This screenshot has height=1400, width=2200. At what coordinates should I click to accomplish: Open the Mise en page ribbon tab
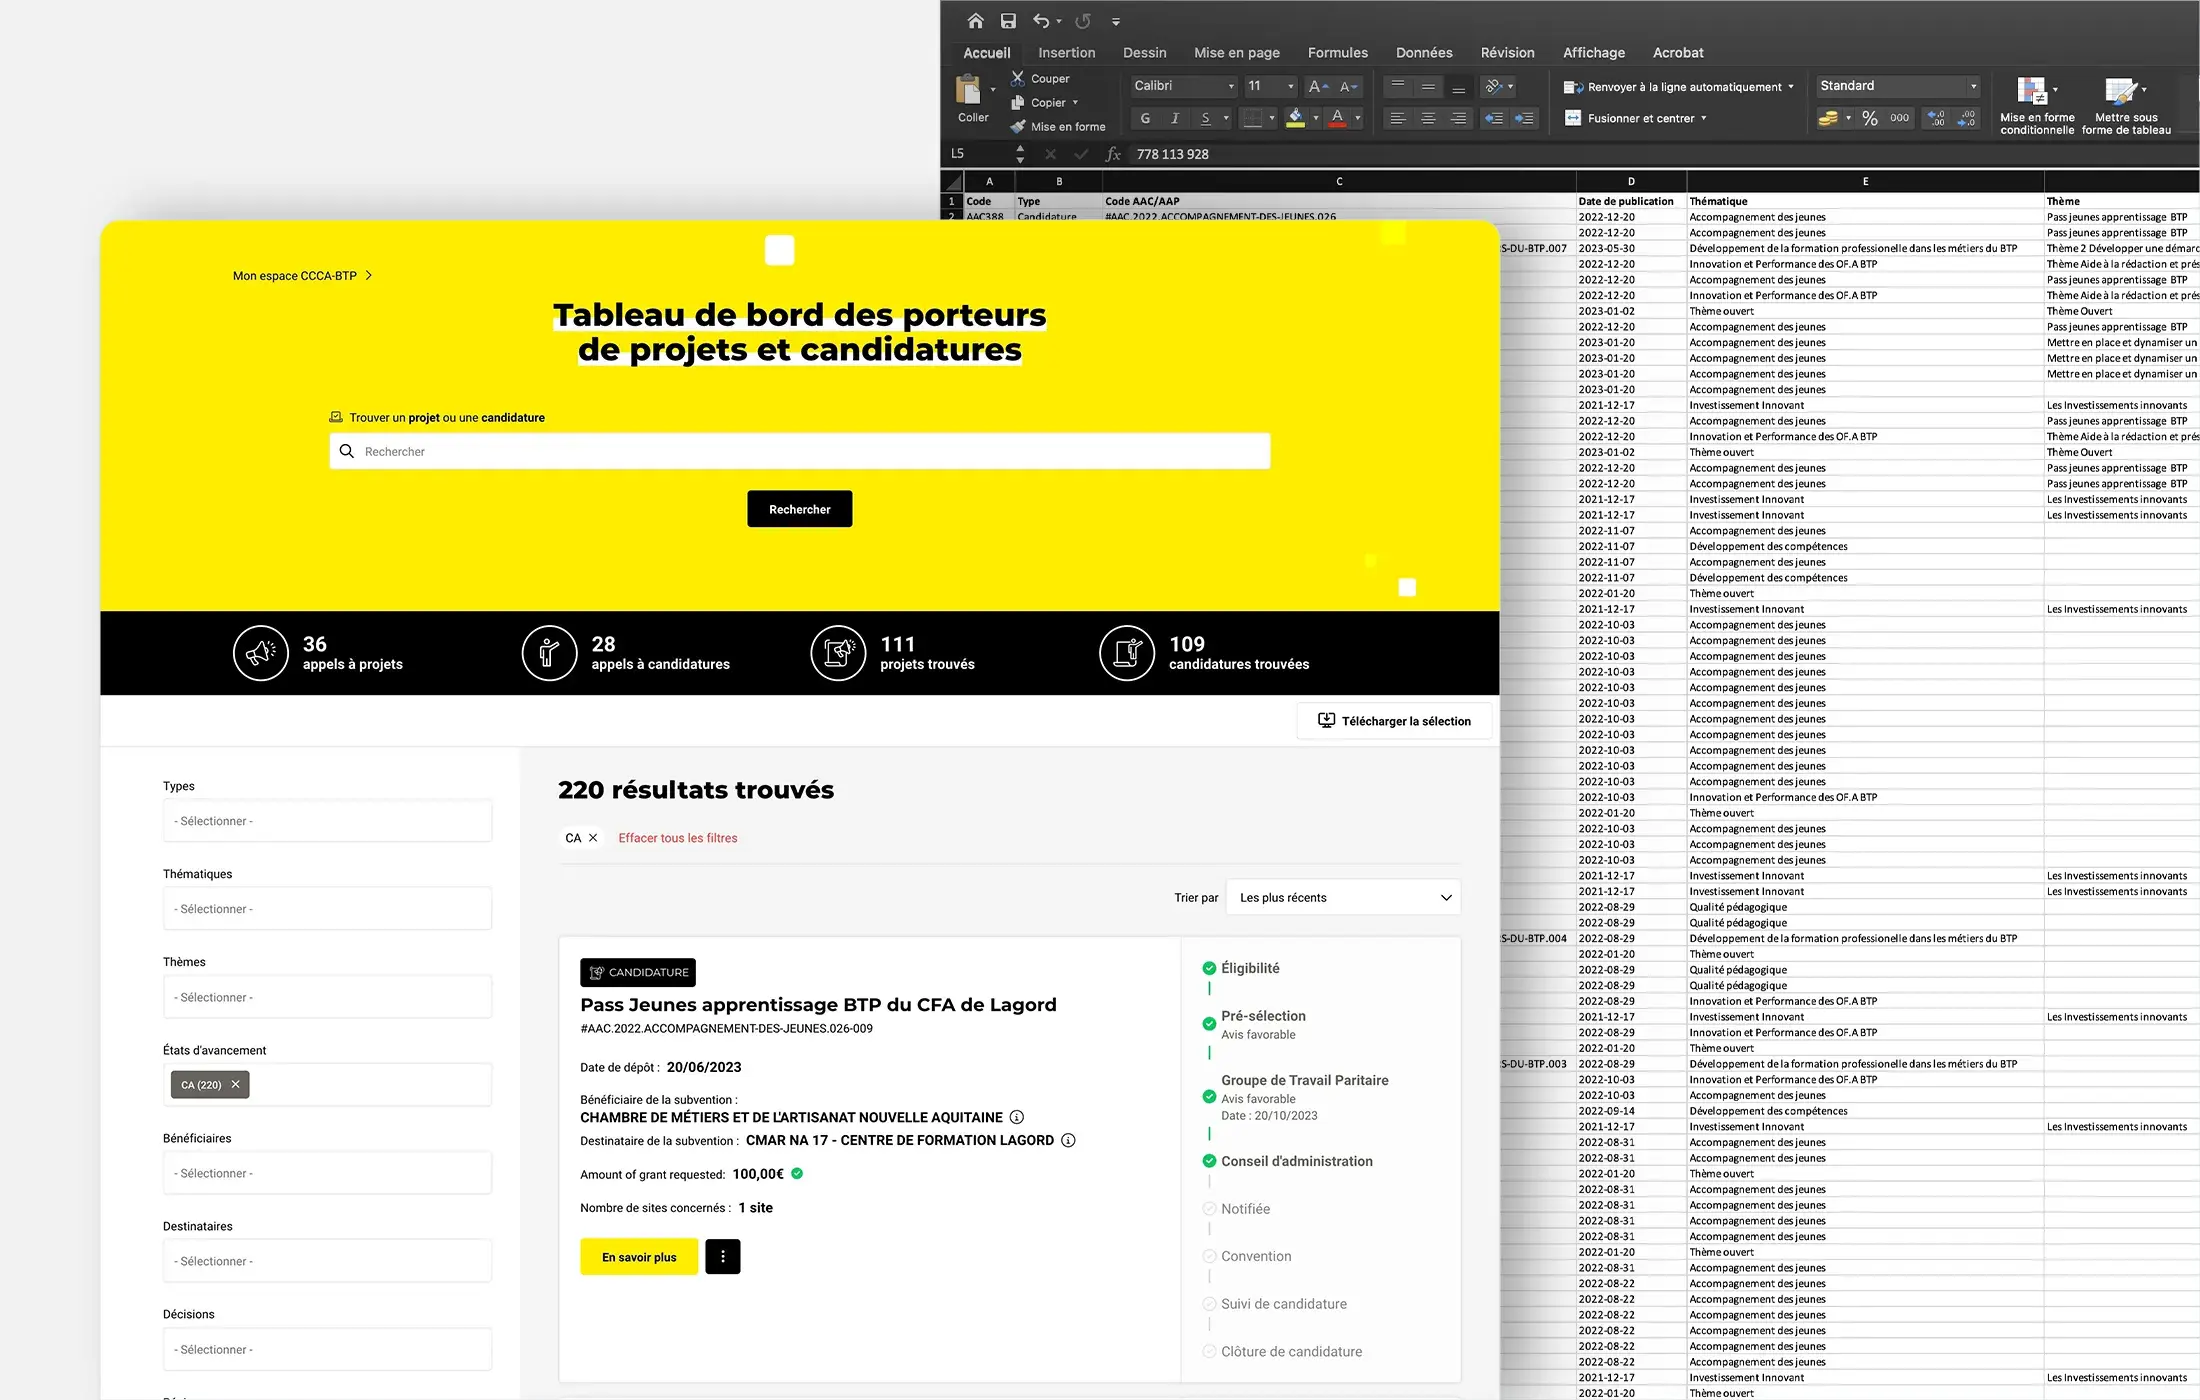click(1236, 53)
